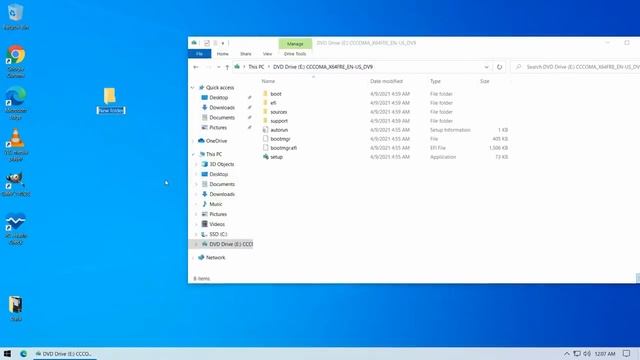Click the Manage contextual tab
640x360 pixels.
click(295, 44)
